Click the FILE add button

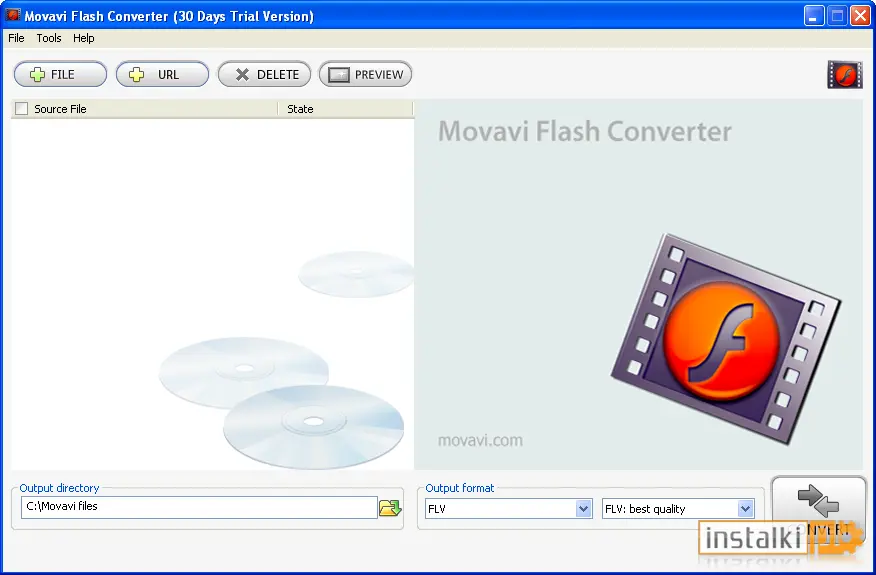[60, 74]
